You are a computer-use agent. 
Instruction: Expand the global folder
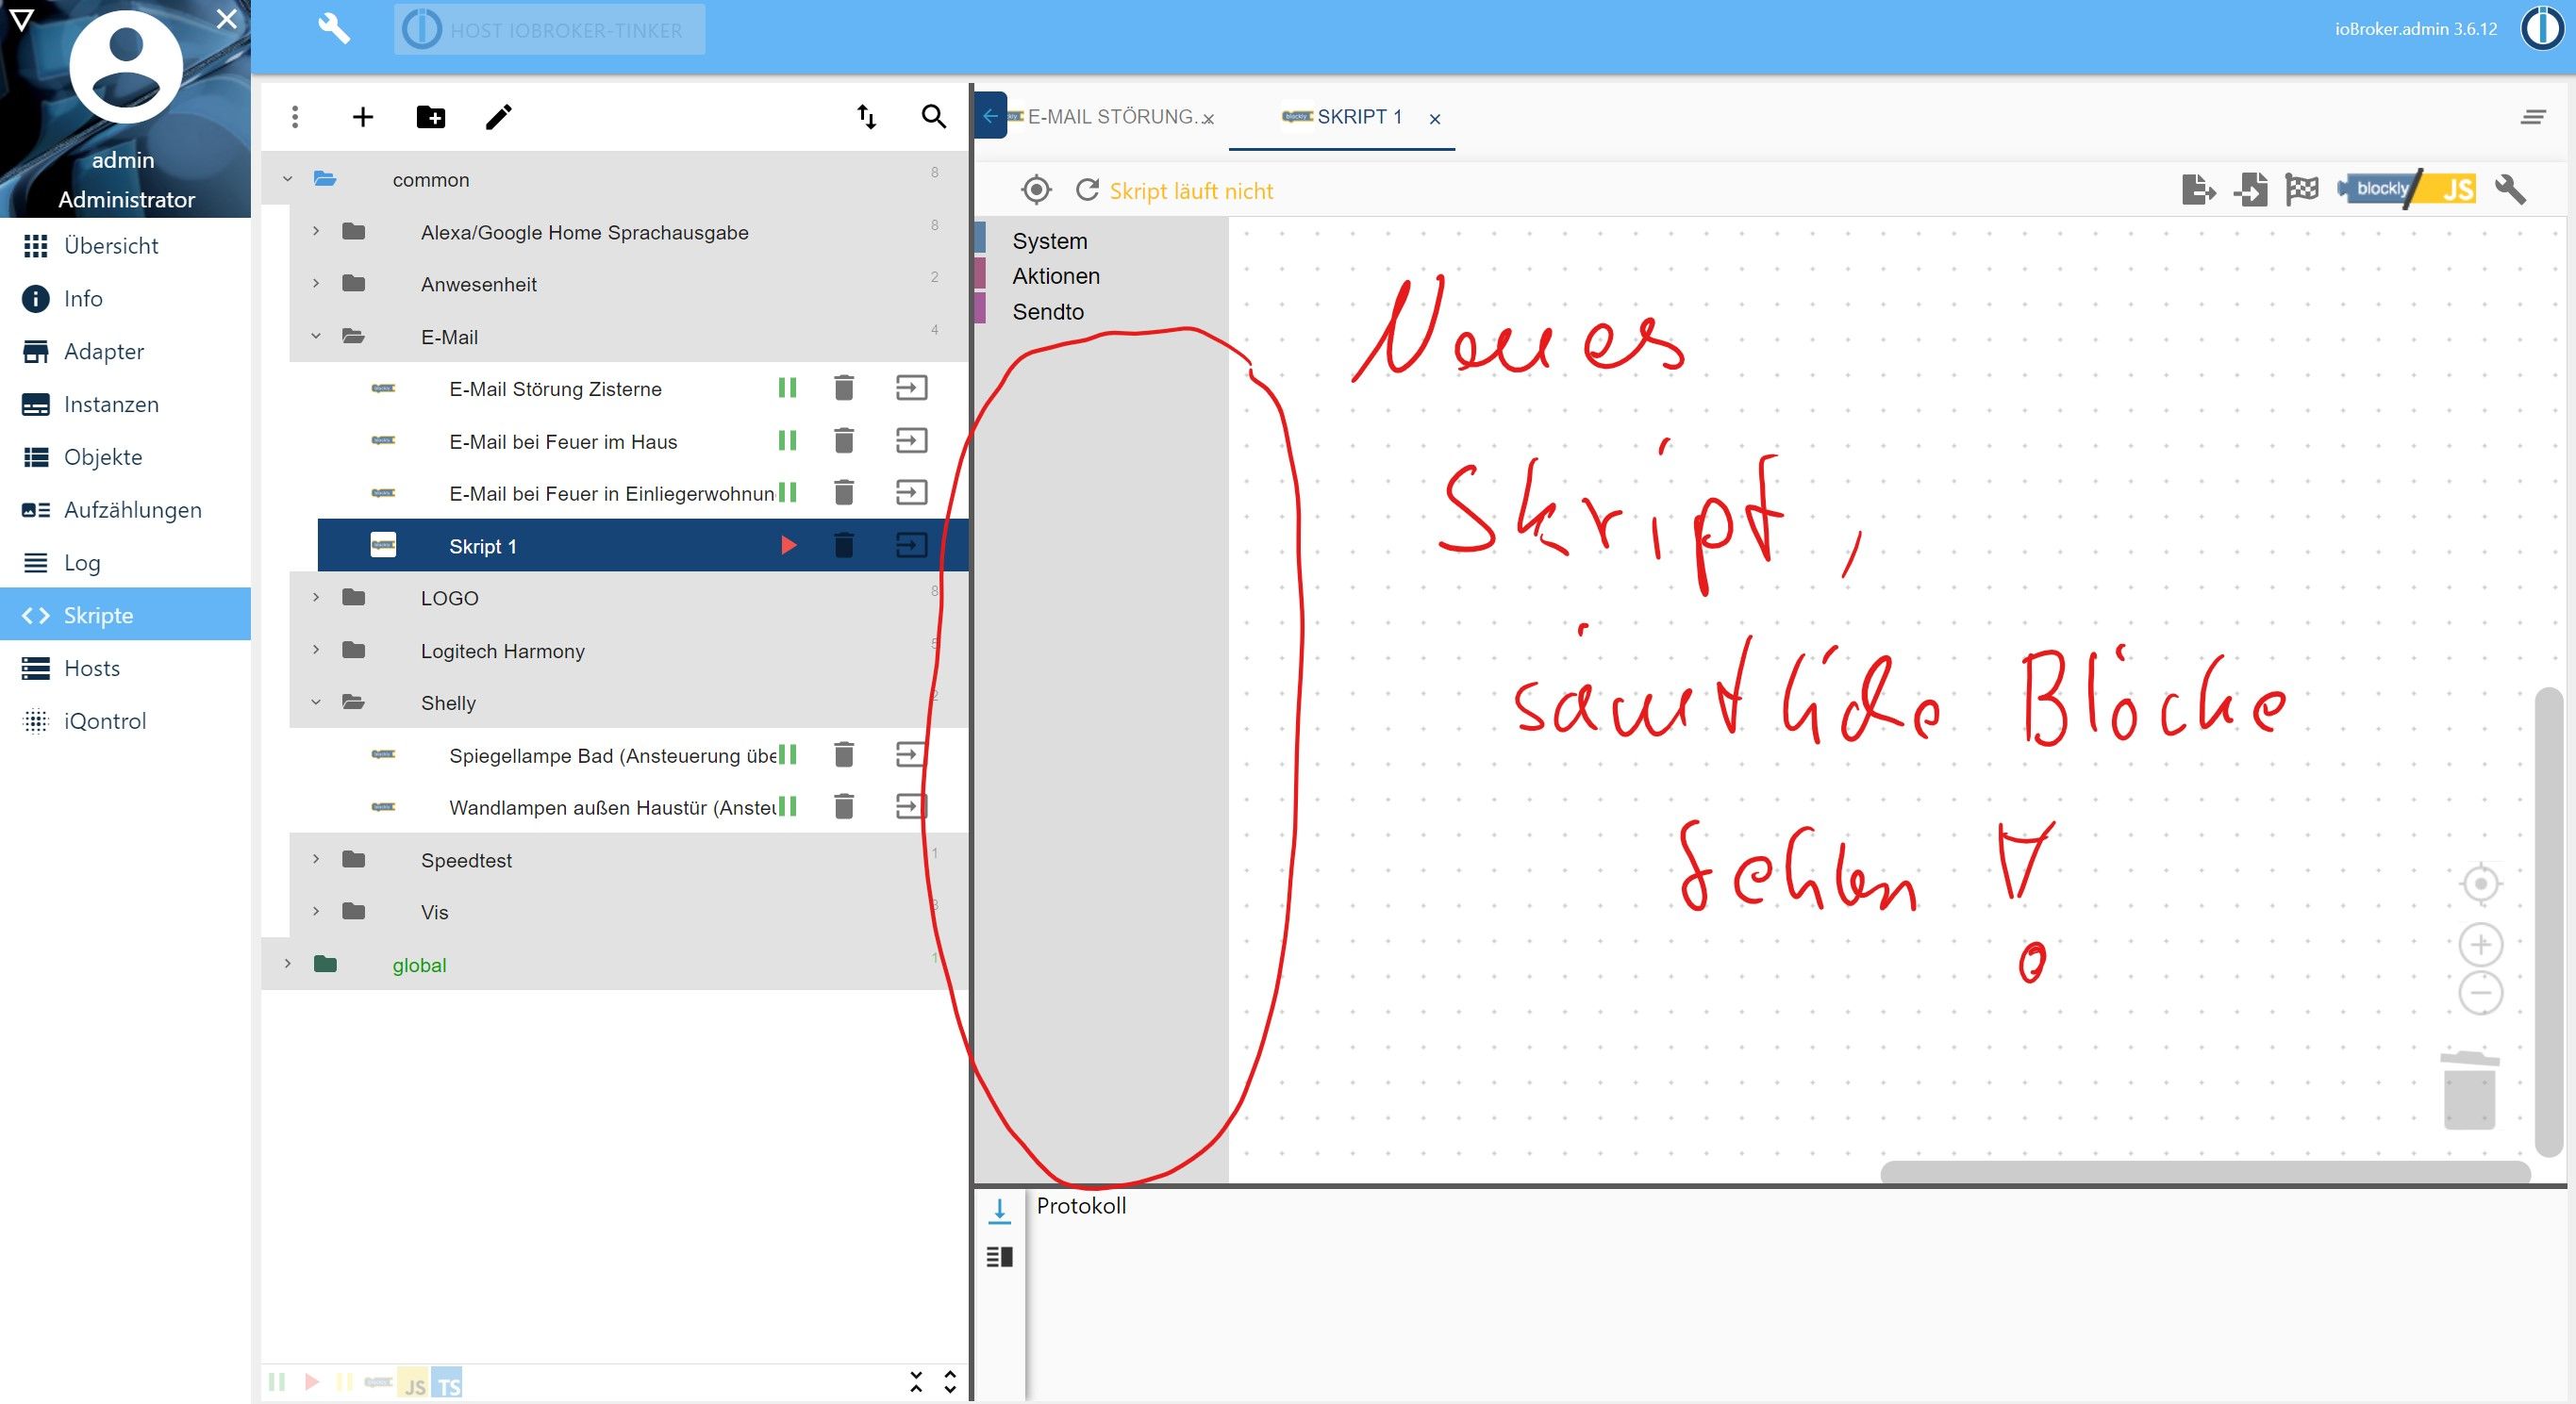288,964
